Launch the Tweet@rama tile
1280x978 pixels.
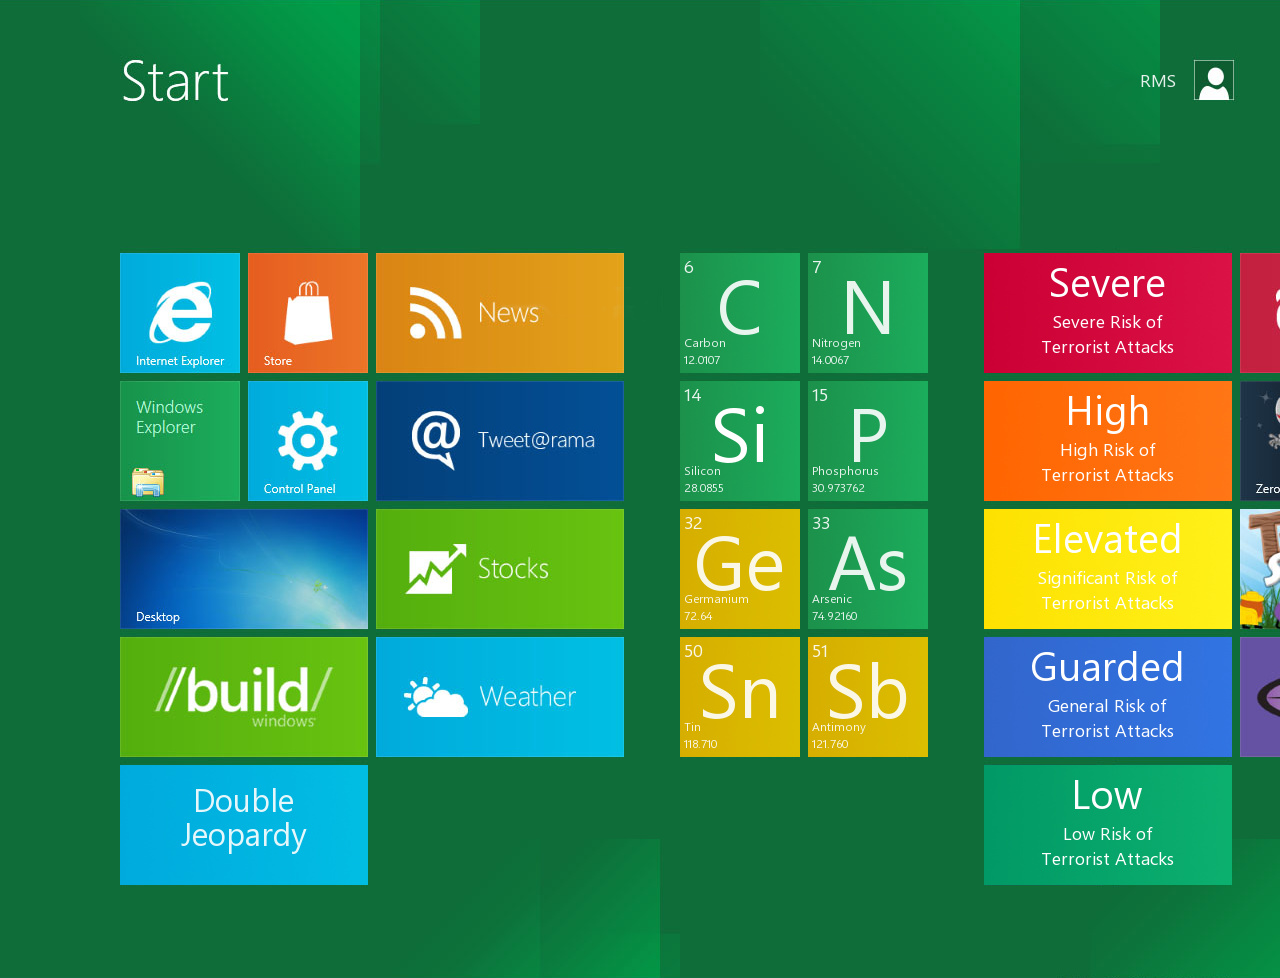(500, 441)
